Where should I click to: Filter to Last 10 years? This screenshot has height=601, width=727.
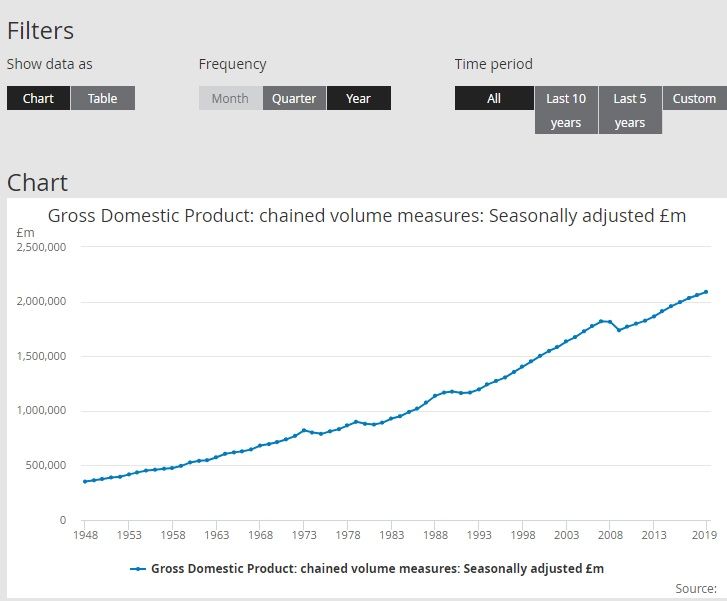coord(566,110)
